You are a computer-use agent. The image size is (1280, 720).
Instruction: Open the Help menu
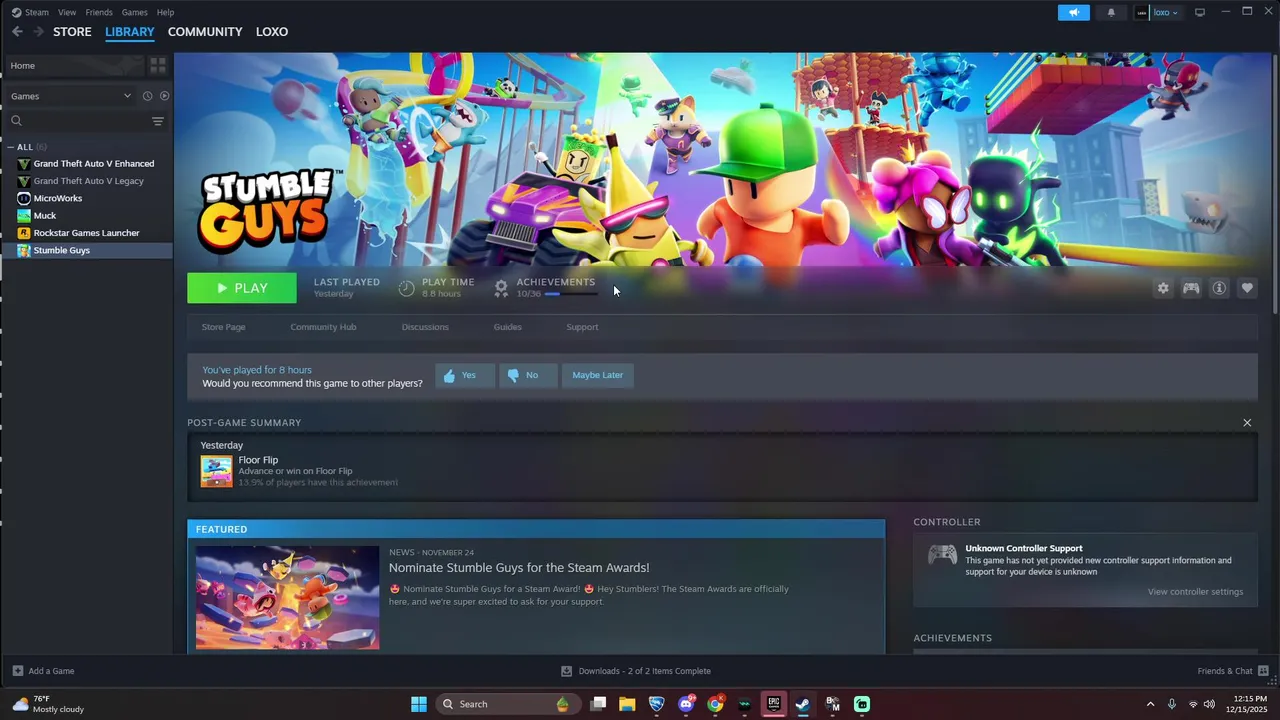[165, 12]
